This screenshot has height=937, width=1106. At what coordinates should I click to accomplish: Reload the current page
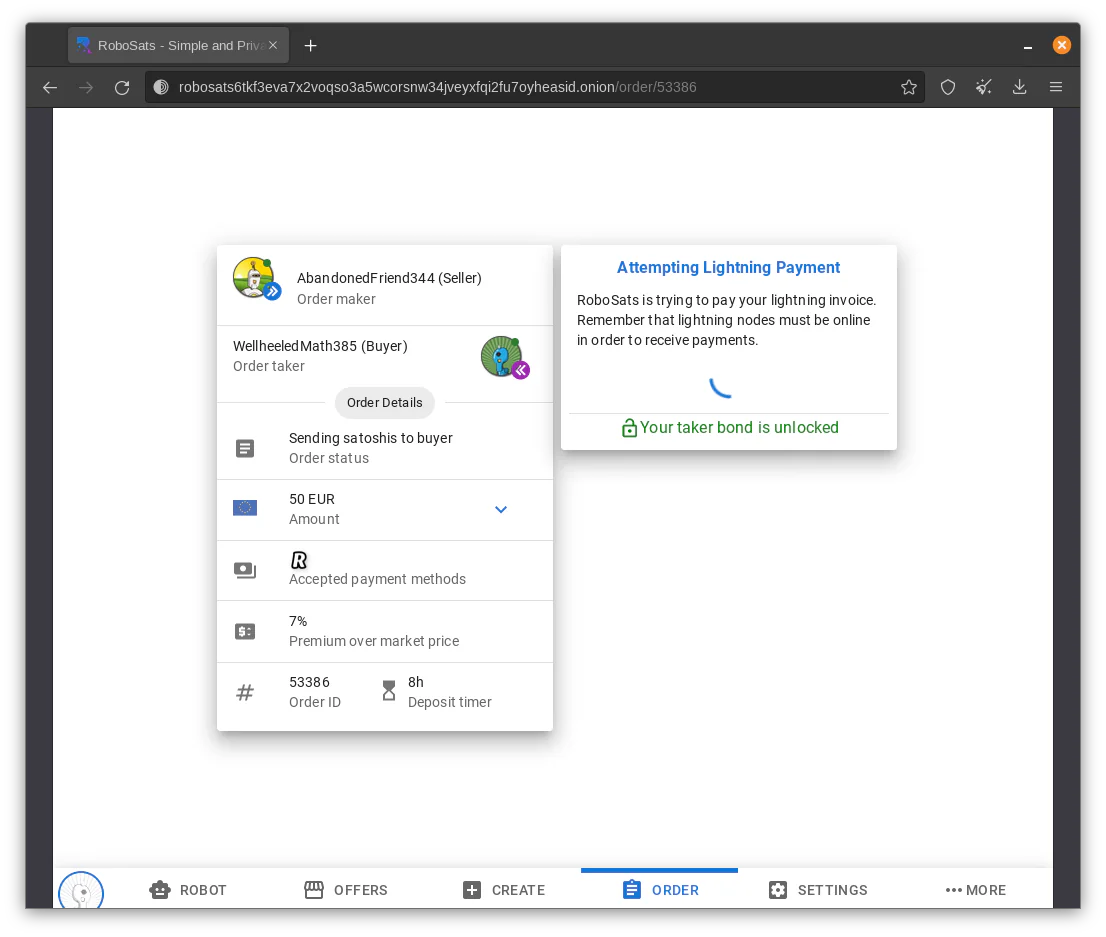(122, 87)
